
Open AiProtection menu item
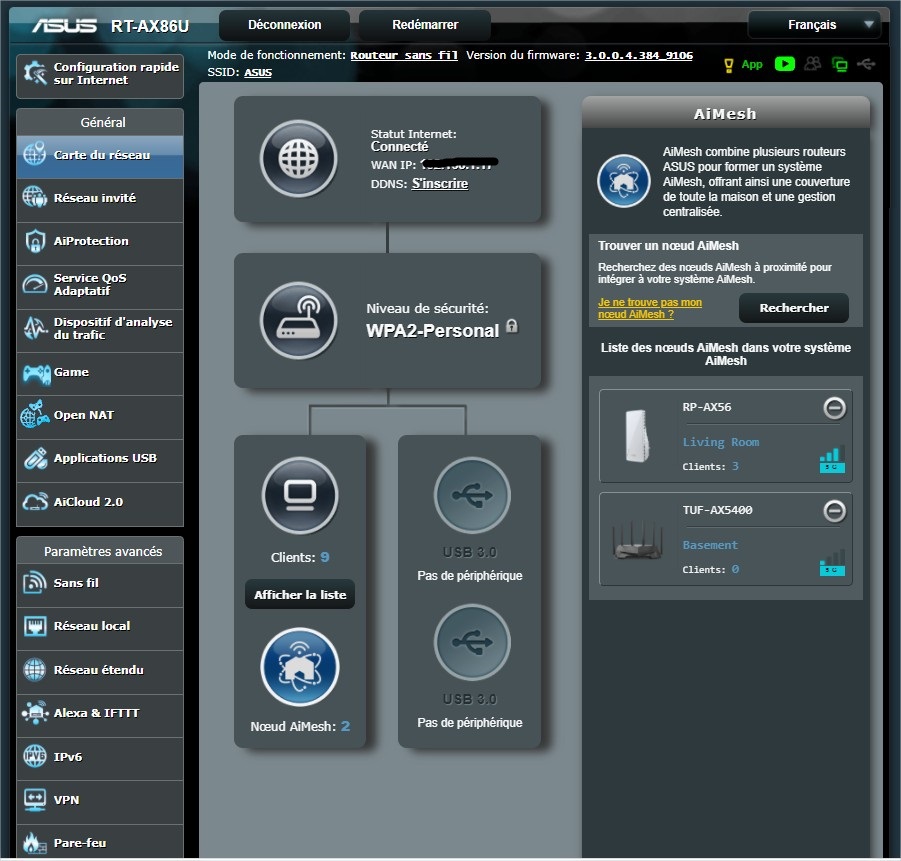[x=100, y=242]
